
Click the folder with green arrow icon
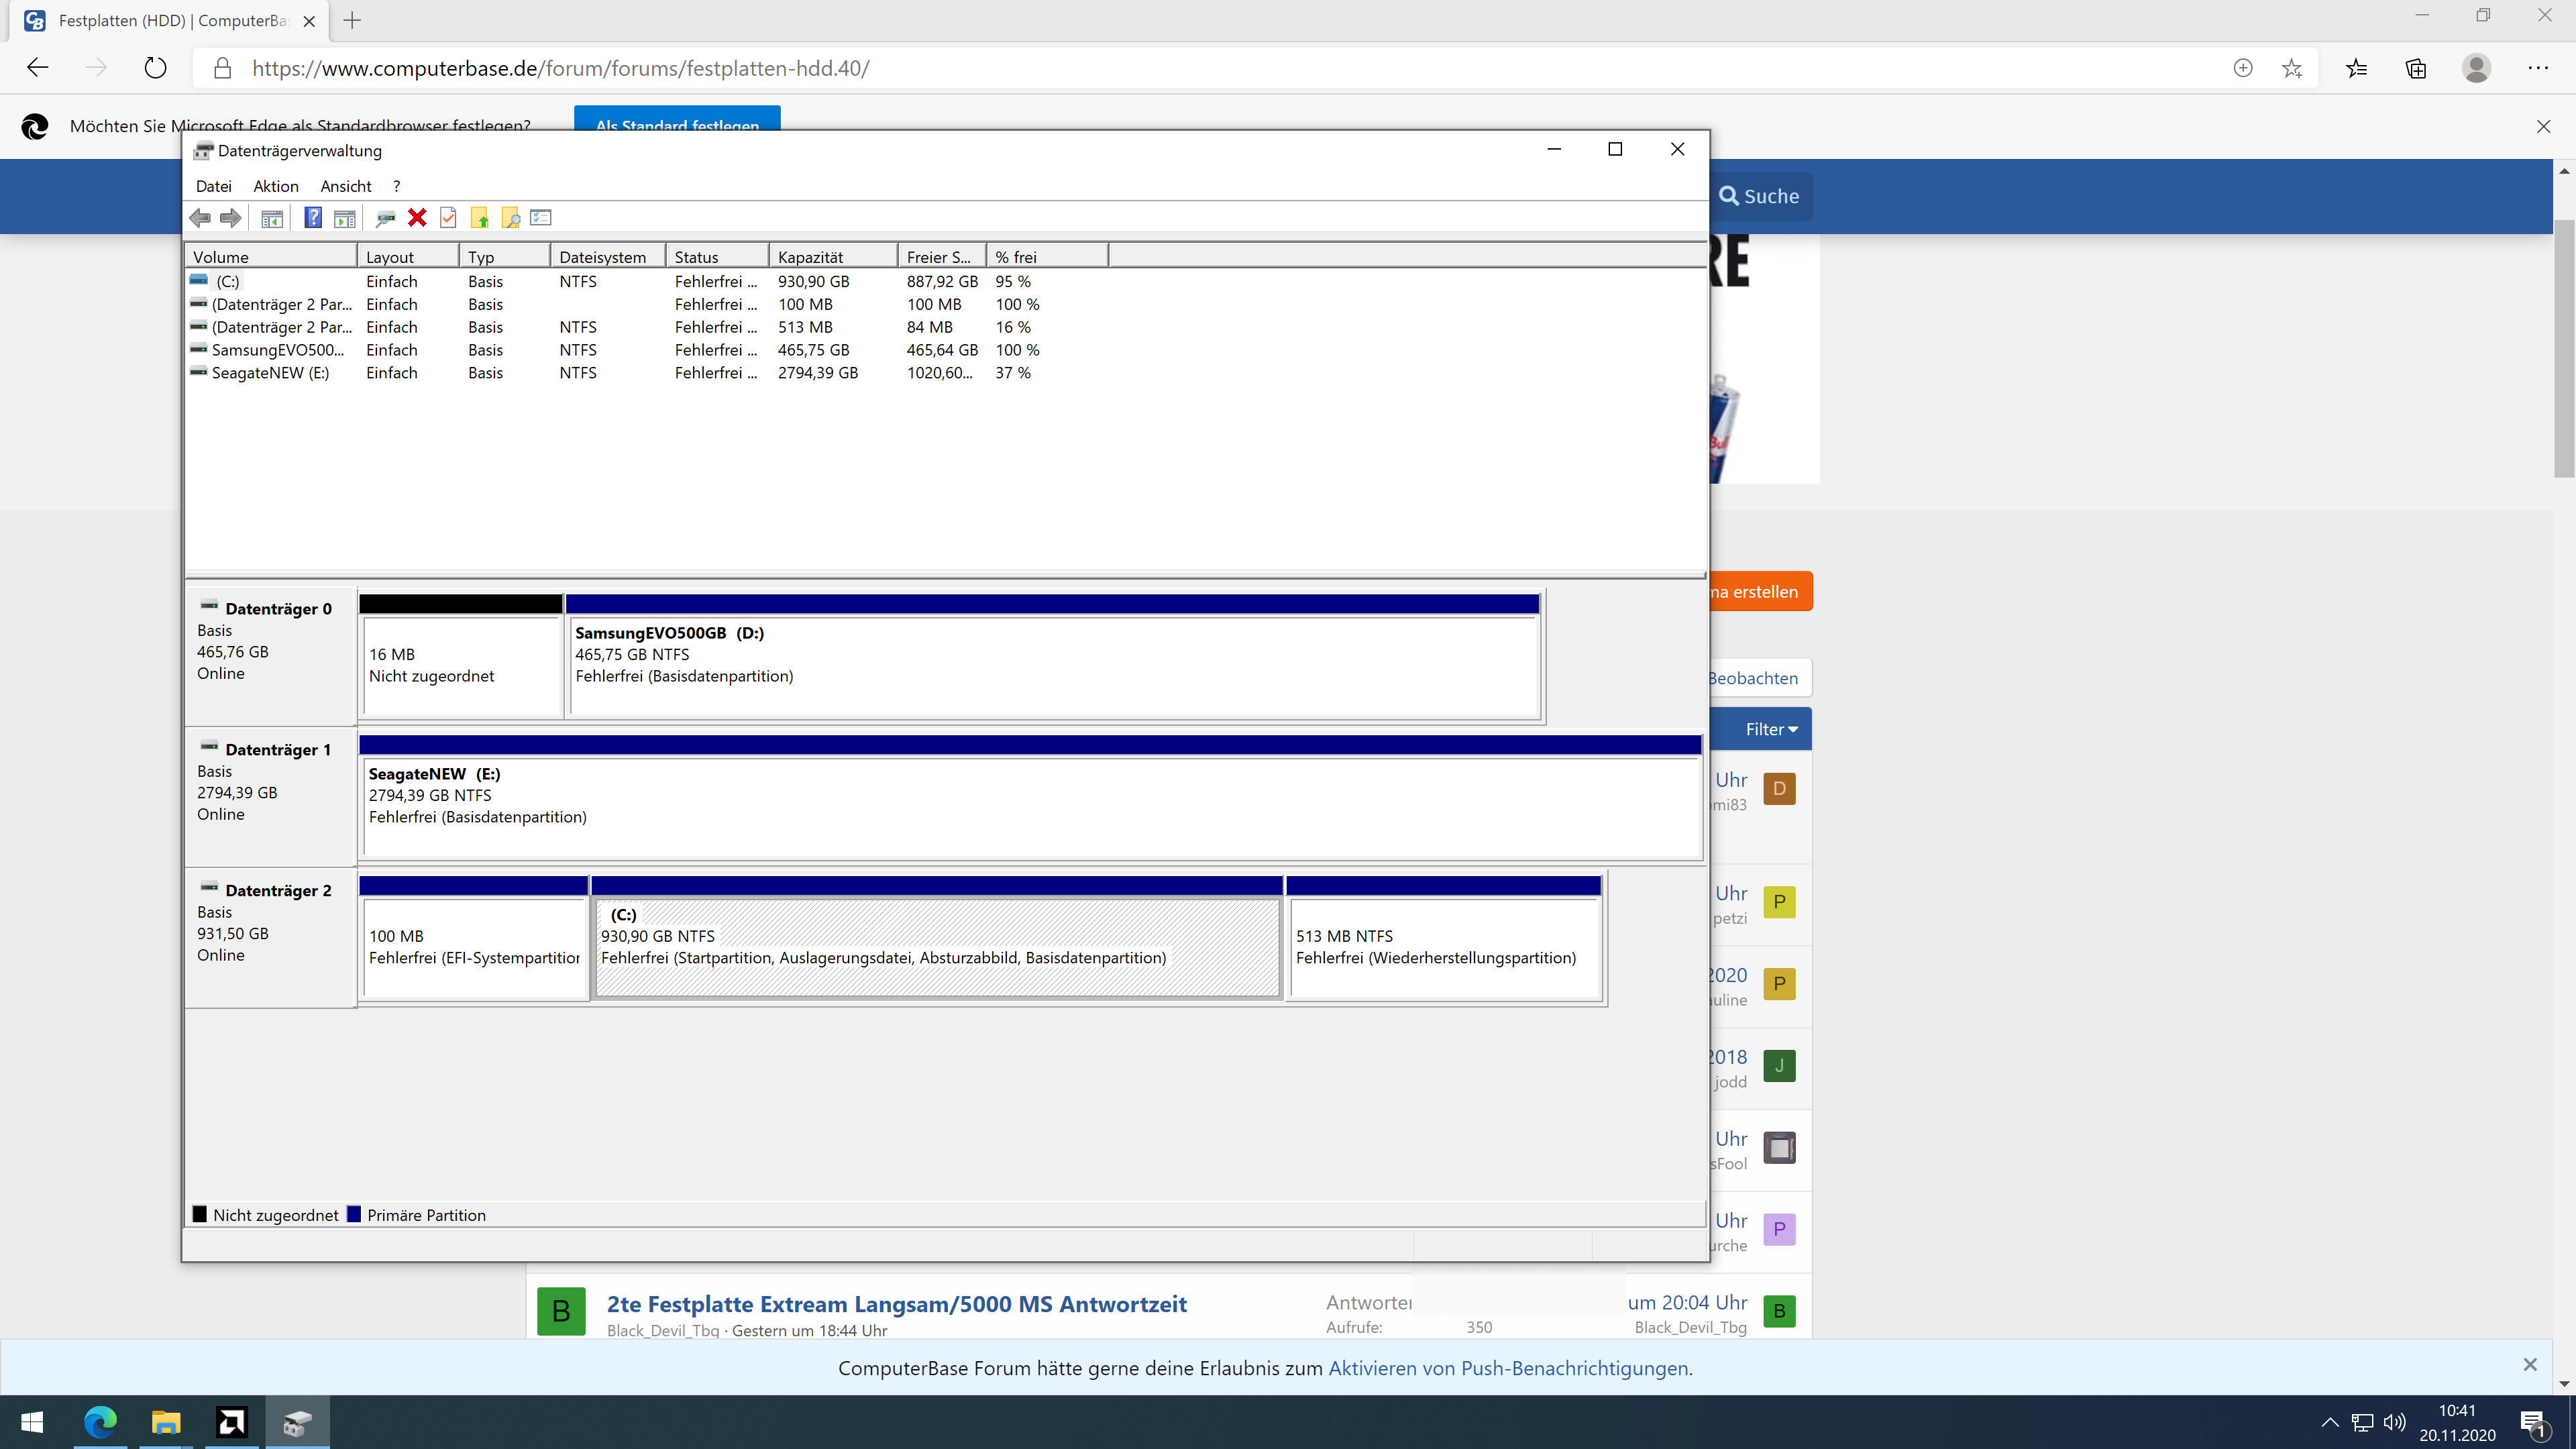point(480,218)
